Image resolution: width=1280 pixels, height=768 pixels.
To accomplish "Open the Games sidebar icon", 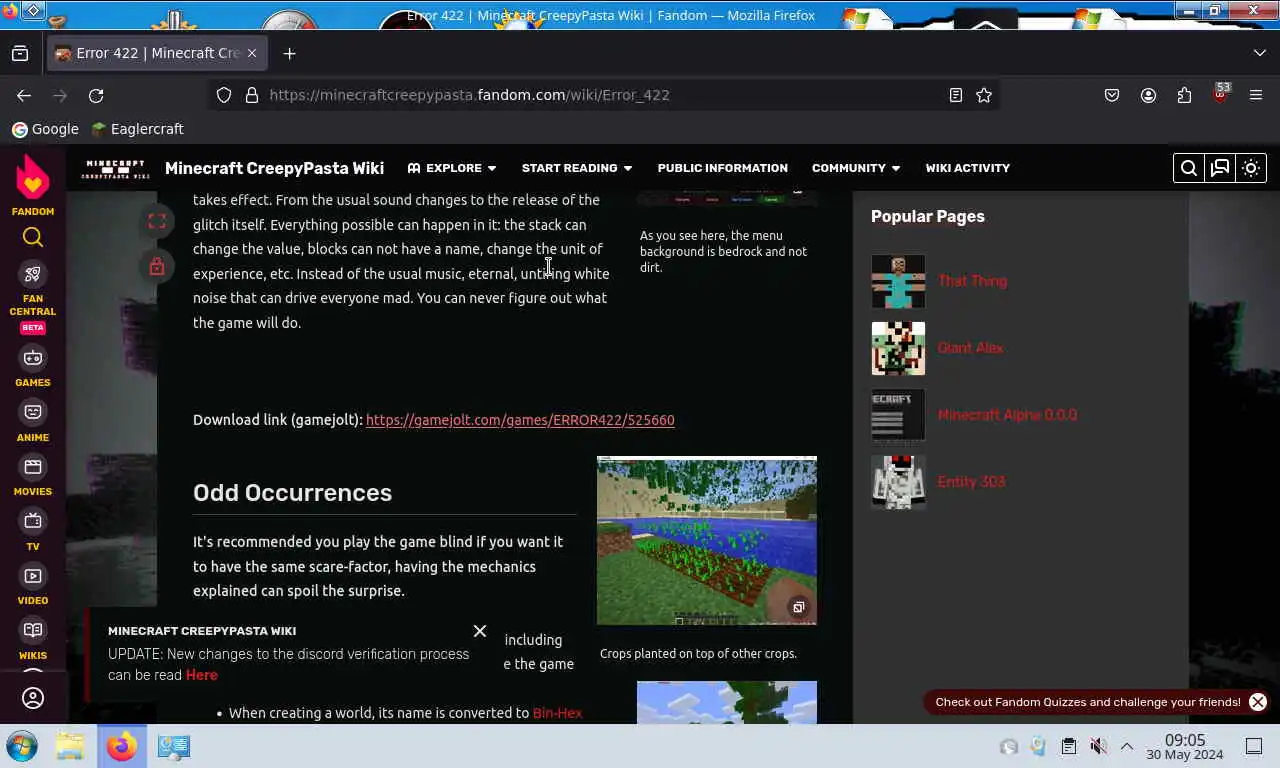I will [x=33, y=358].
